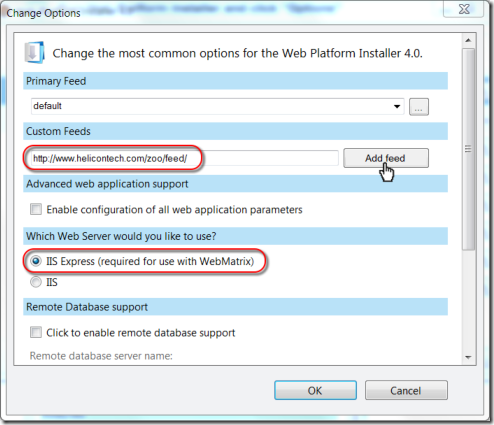Click inside the default feed combo box
The image size is (494, 425).
[x=217, y=107]
